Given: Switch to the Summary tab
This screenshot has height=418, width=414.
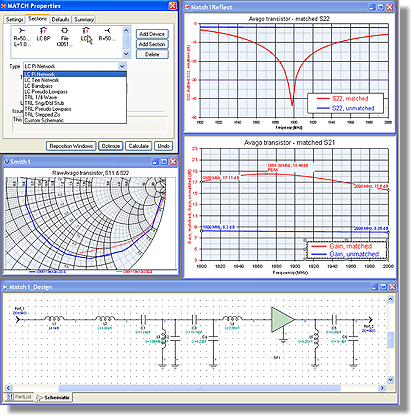Looking at the screenshot, I should click(84, 20).
